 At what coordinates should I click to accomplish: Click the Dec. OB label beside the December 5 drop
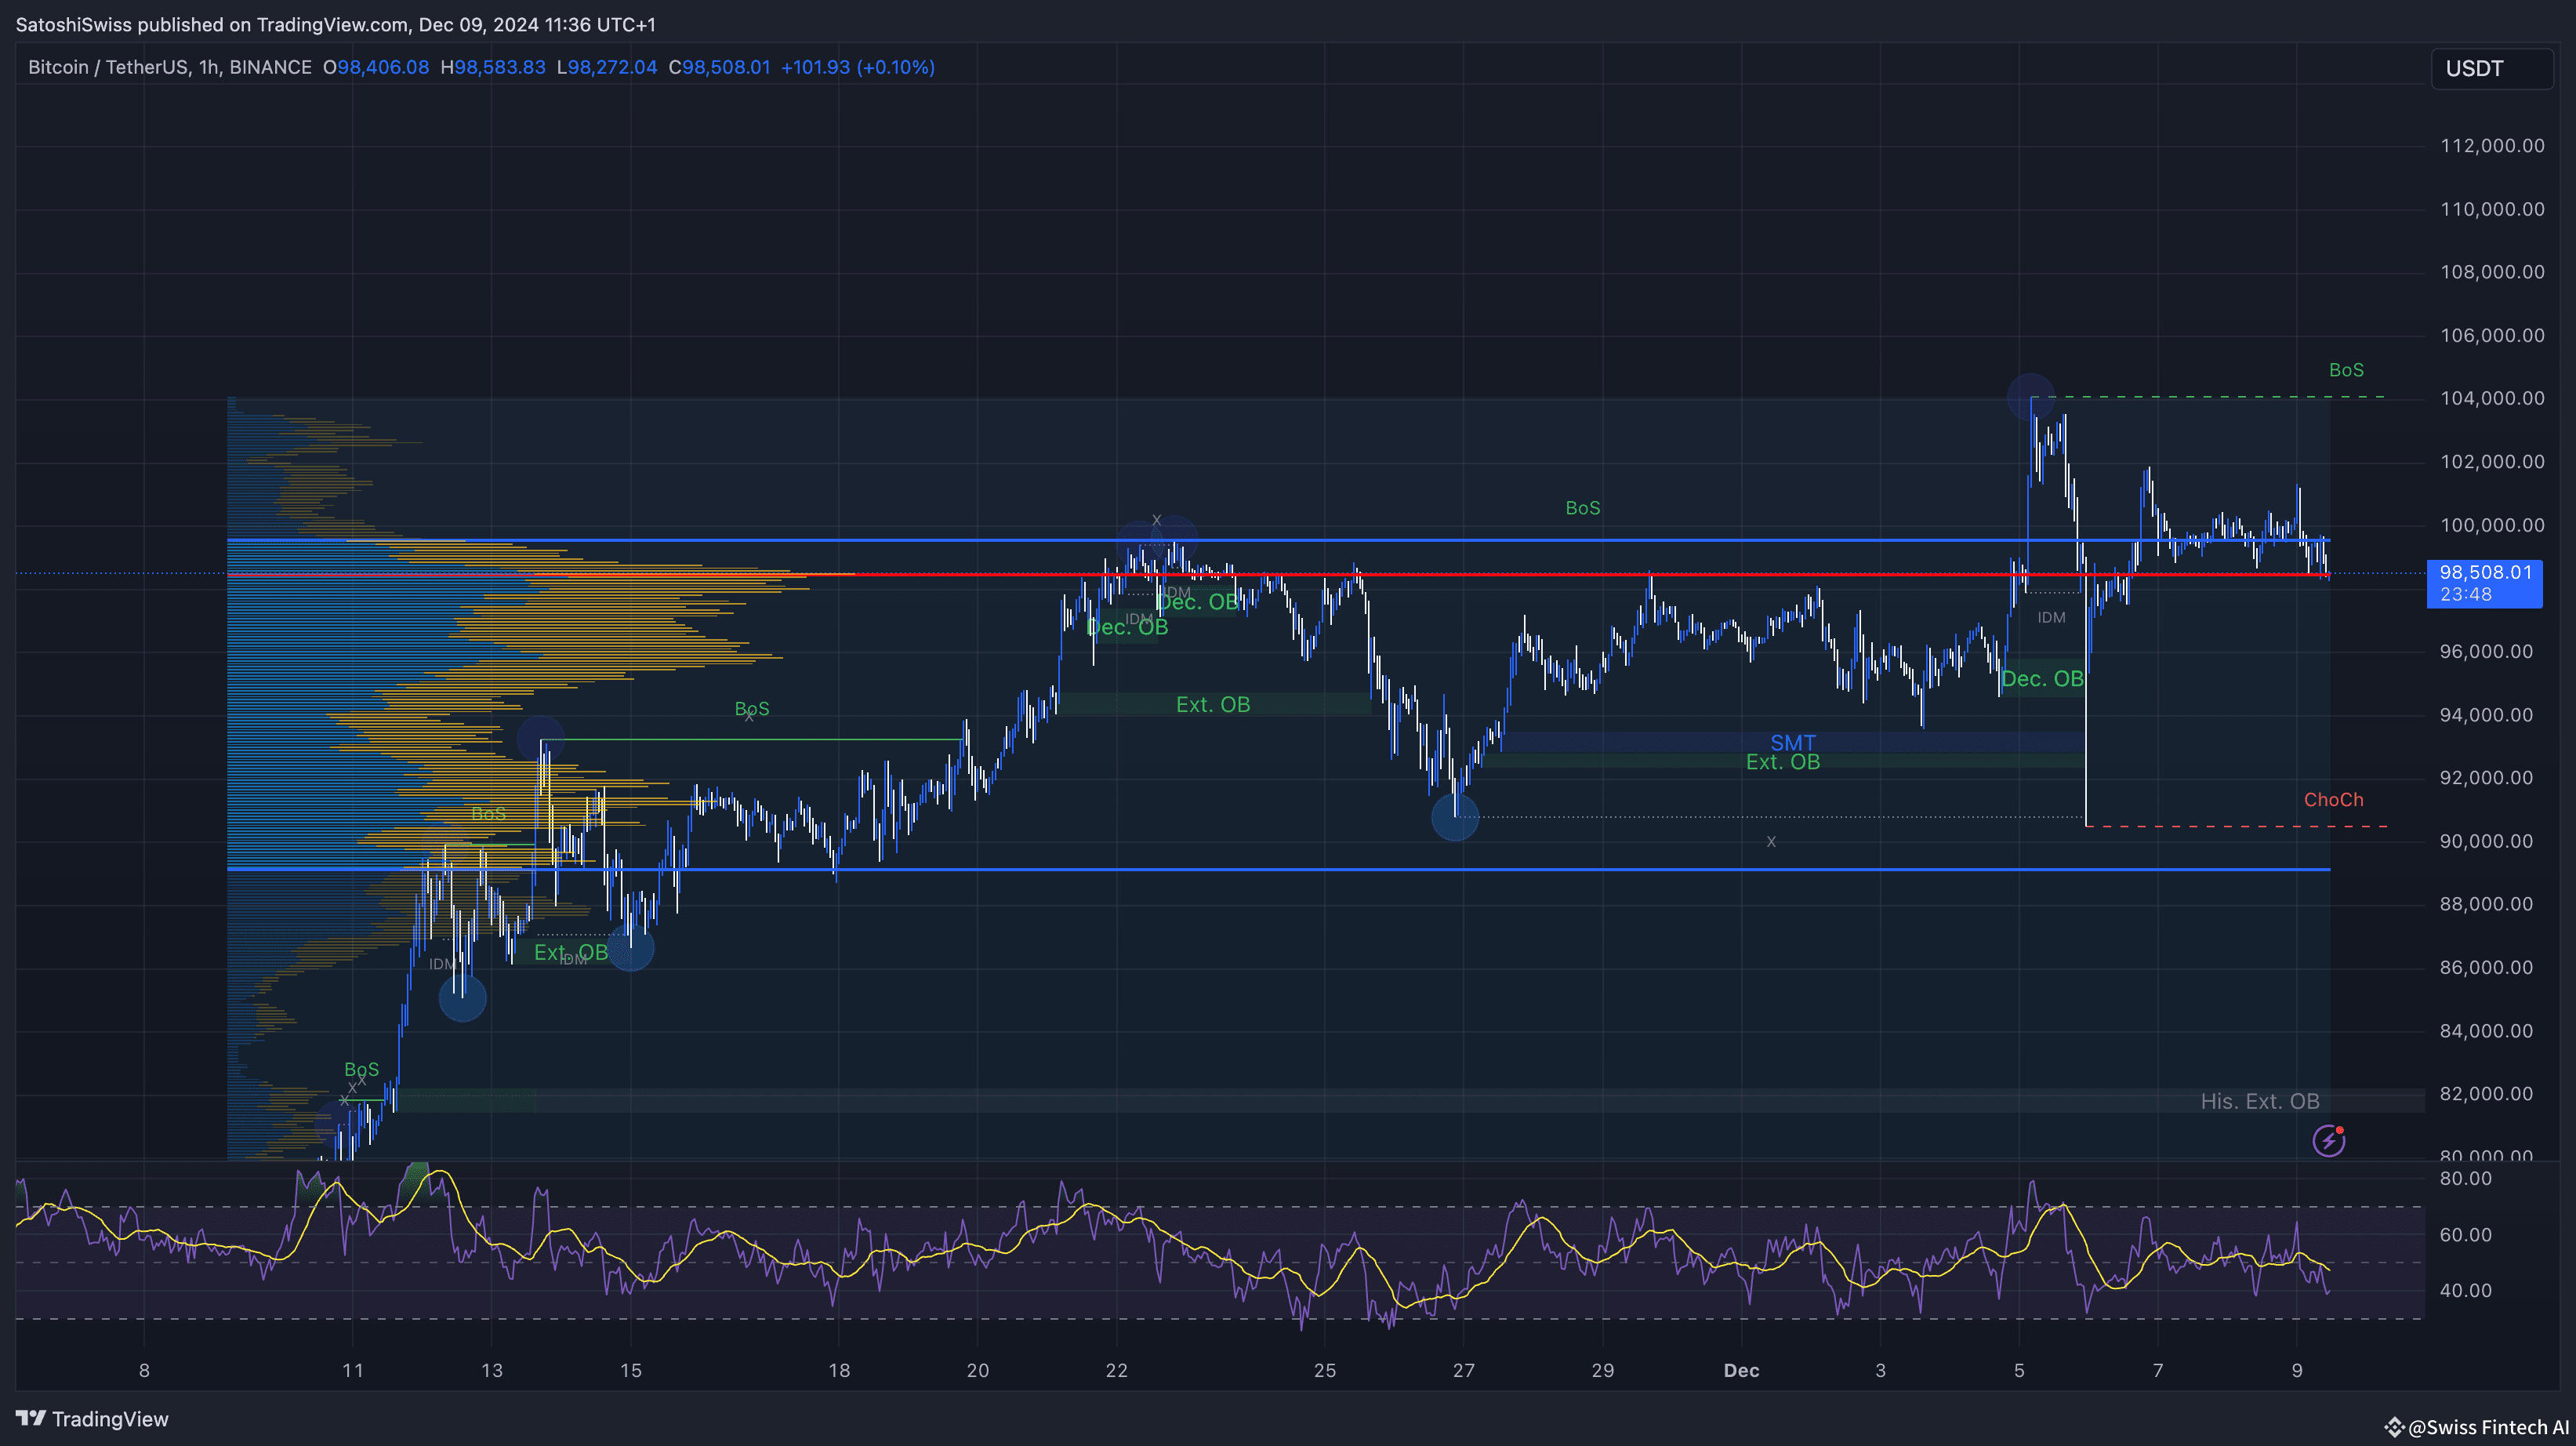[x=2042, y=679]
